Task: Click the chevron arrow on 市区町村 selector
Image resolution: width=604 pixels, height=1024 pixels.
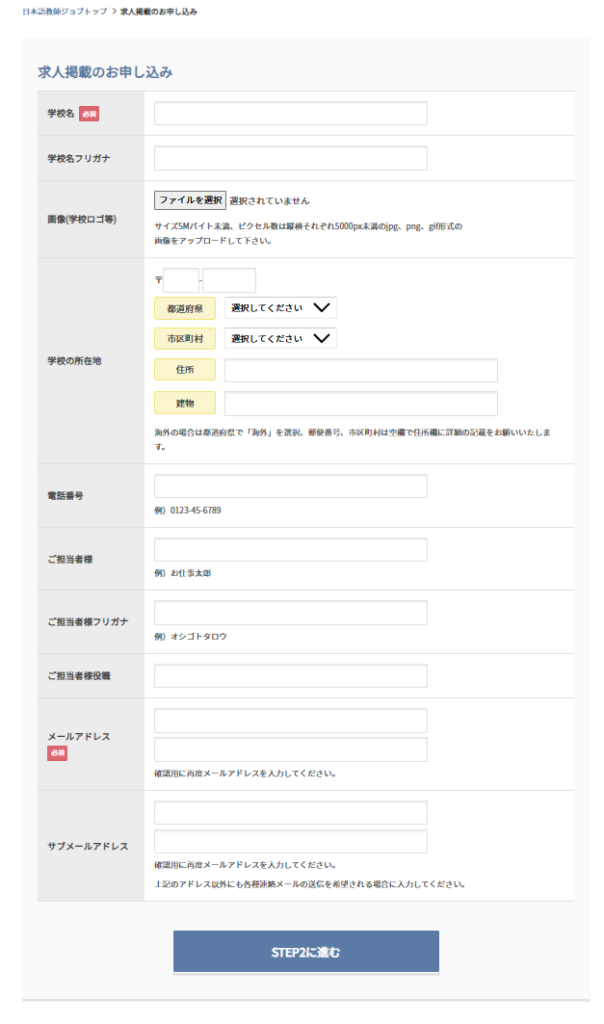Action: tap(321, 339)
